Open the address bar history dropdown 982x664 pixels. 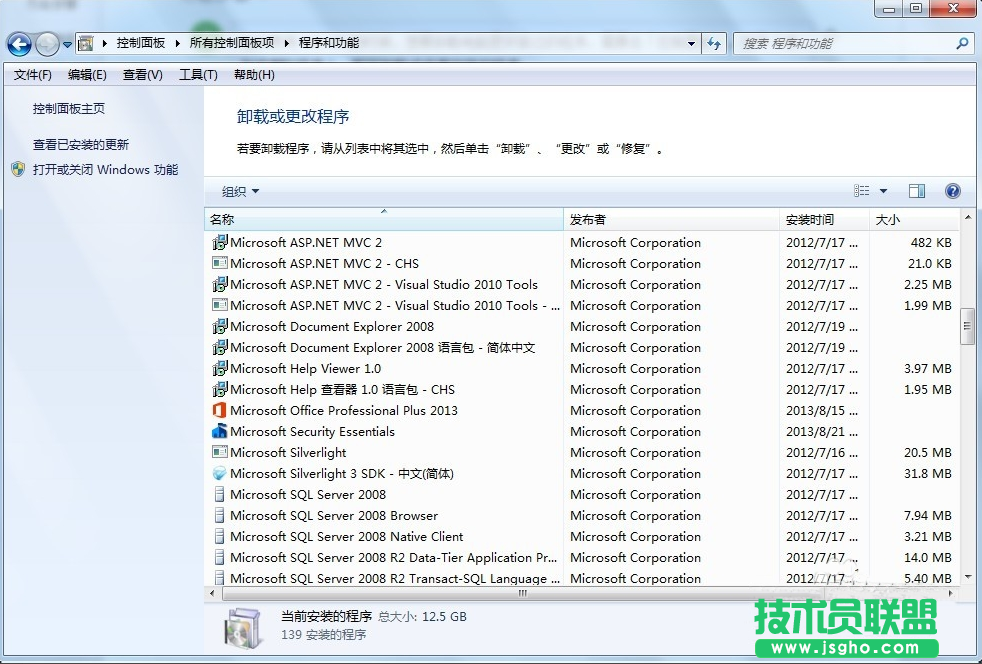[693, 43]
